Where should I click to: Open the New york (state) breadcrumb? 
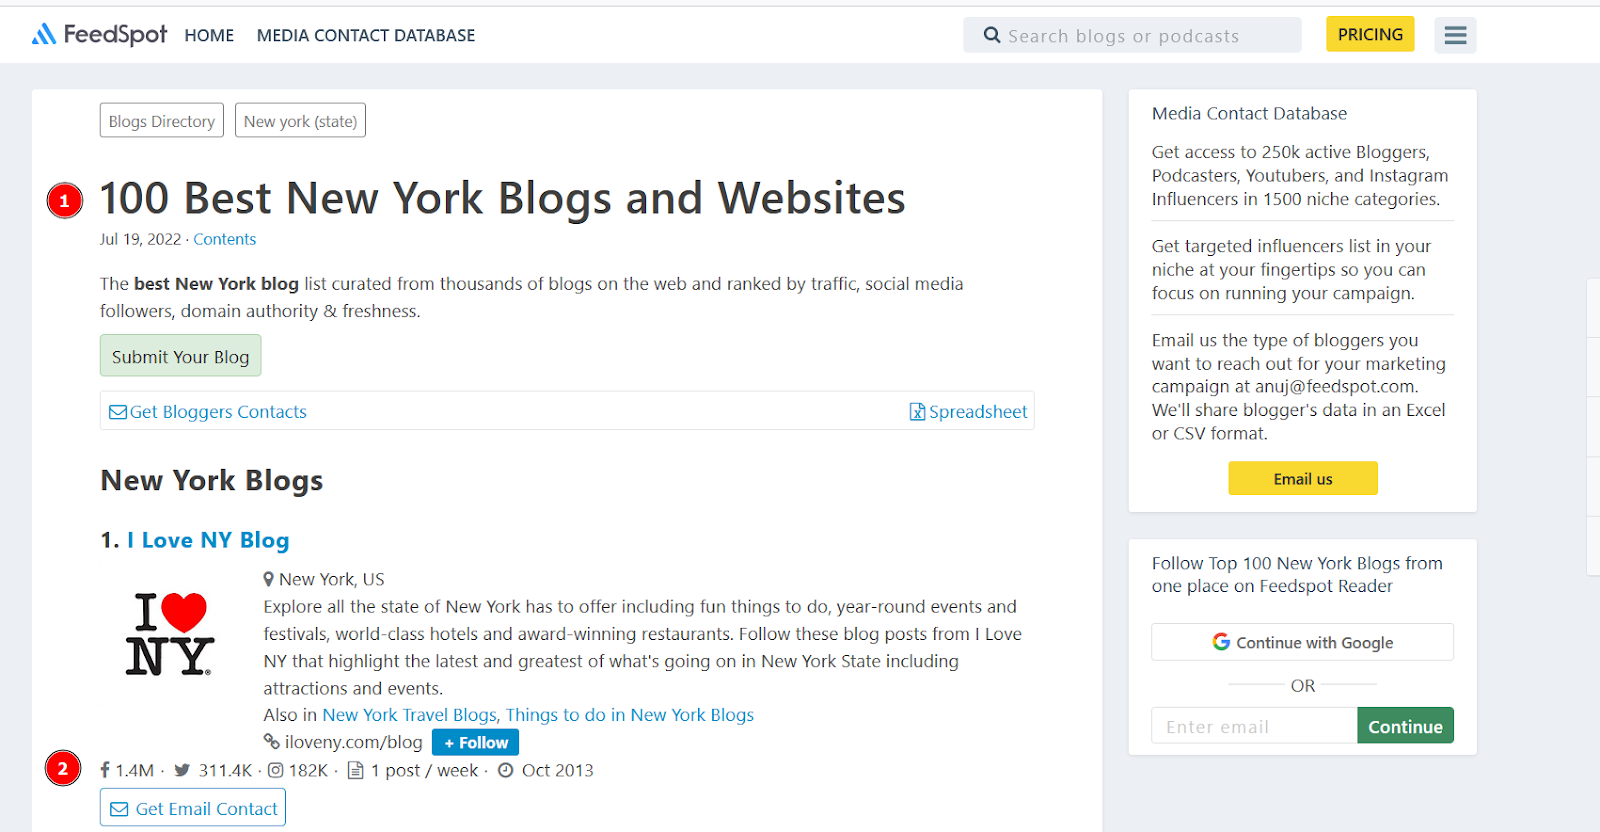click(300, 121)
